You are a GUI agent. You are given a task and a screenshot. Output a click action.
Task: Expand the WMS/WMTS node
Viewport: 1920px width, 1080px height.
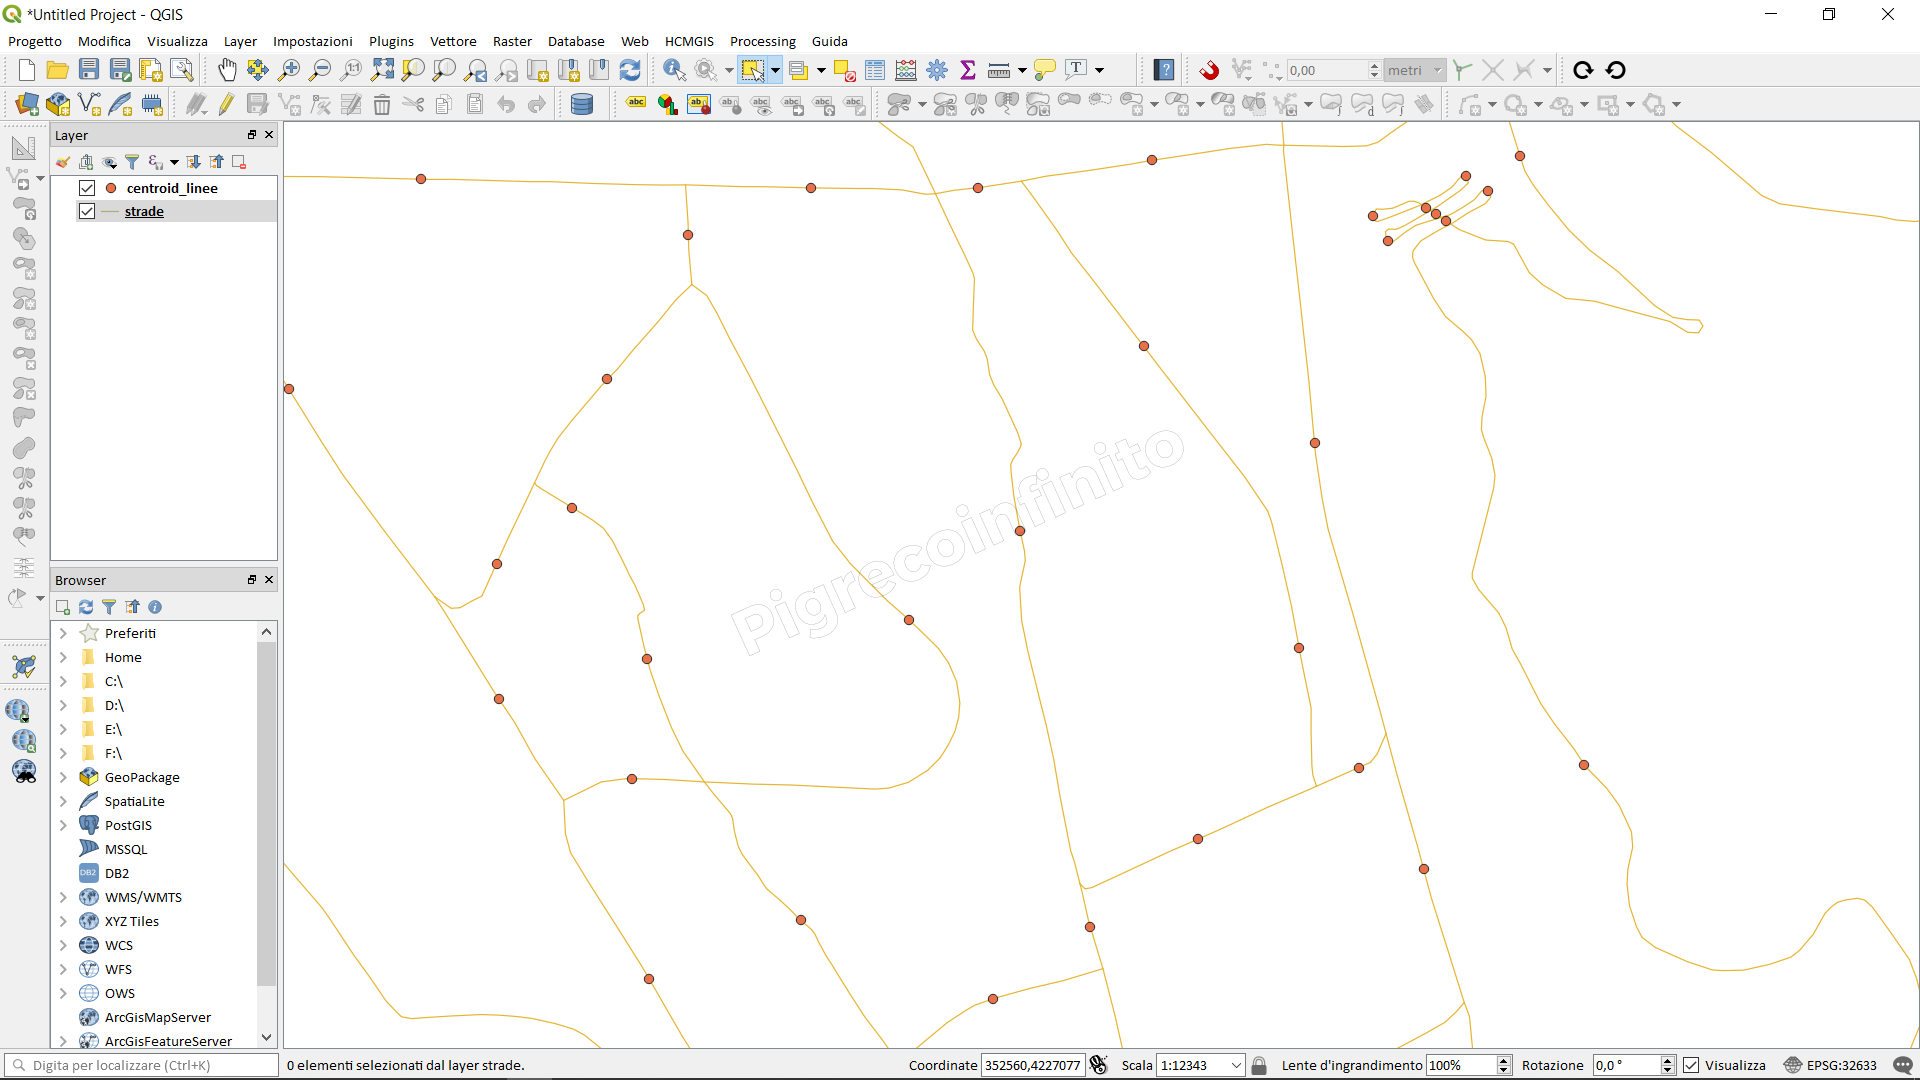coord(63,897)
